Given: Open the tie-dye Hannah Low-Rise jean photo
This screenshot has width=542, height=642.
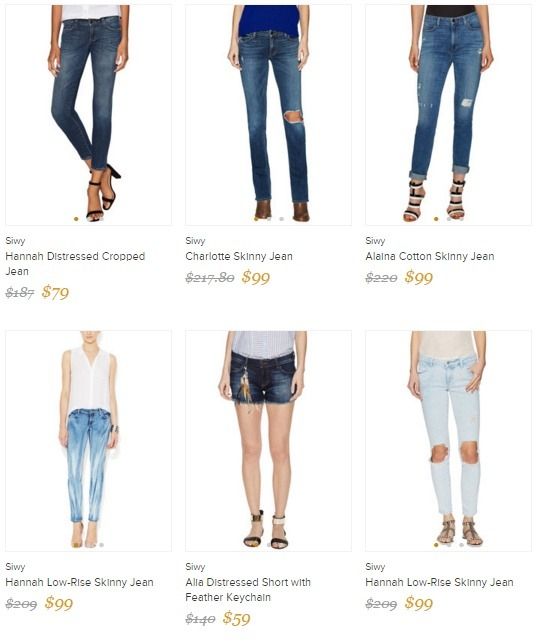Looking at the screenshot, I should click(88, 441).
